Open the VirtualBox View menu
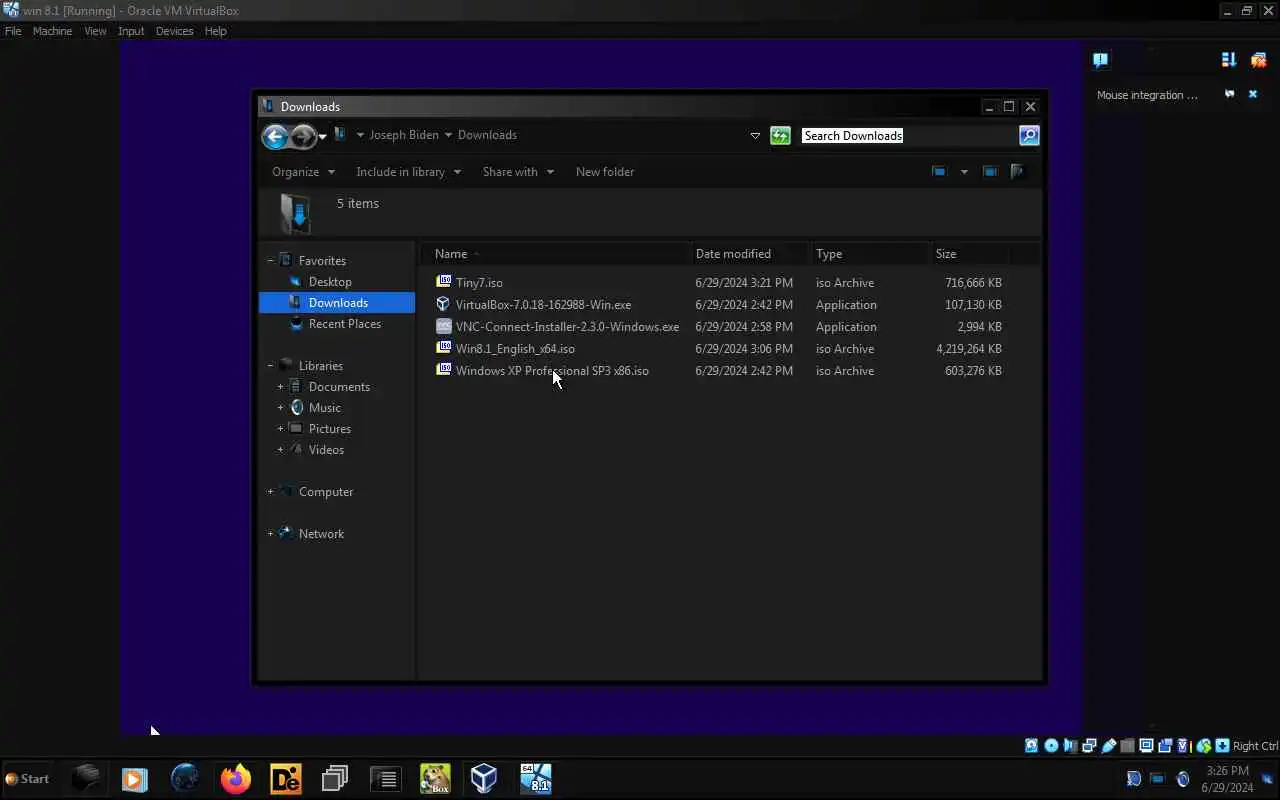Image resolution: width=1280 pixels, height=800 pixels. [x=95, y=31]
